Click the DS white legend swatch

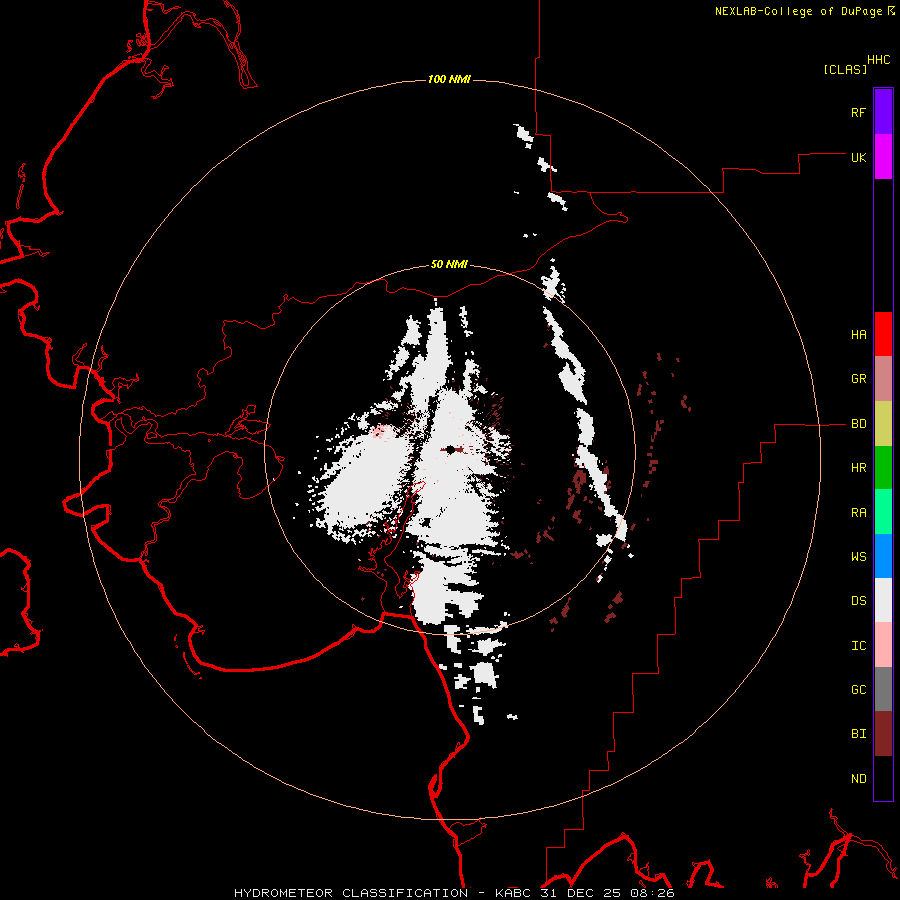(x=883, y=600)
